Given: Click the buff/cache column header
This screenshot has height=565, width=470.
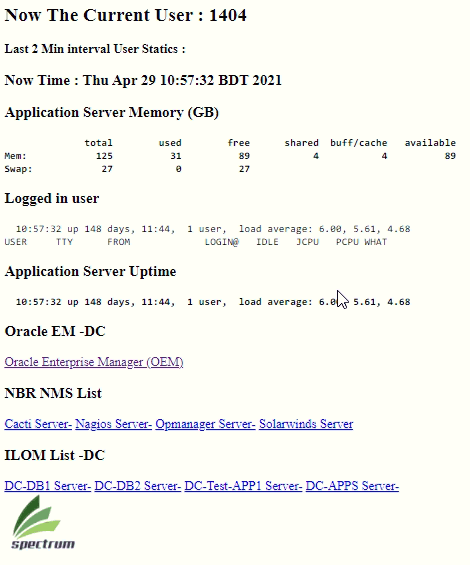Looking at the screenshot, I should click(359, 143).
